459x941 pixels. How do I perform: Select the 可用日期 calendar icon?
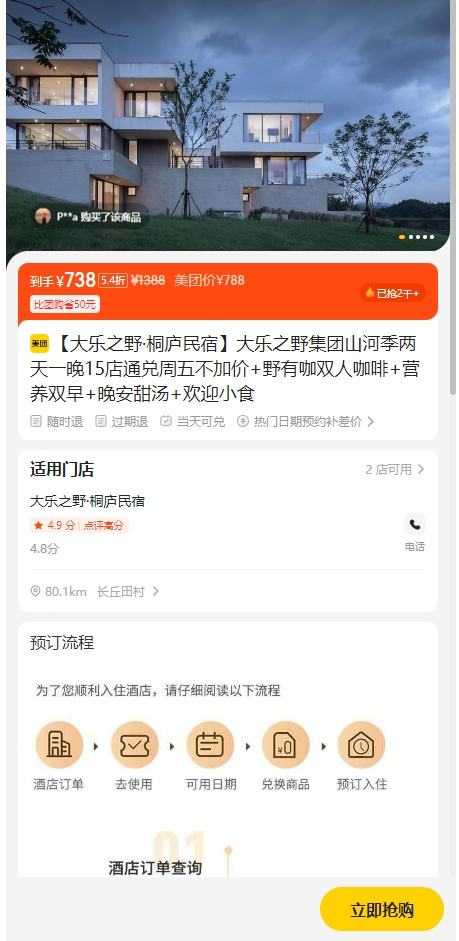tap(210, 745)
